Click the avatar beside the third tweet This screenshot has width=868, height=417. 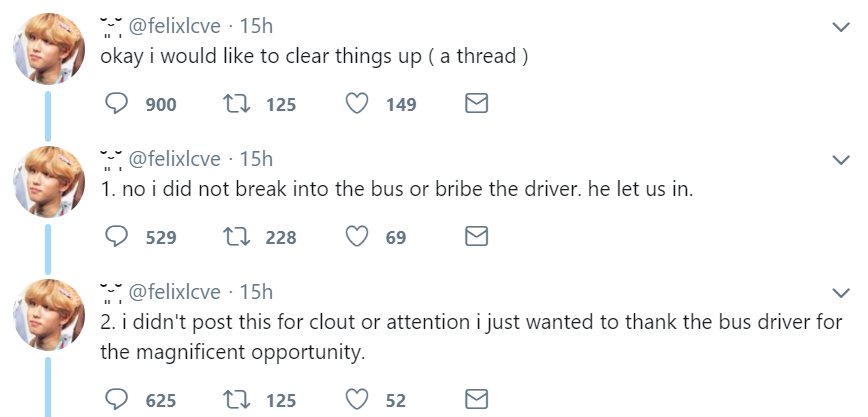click(48, 315)
